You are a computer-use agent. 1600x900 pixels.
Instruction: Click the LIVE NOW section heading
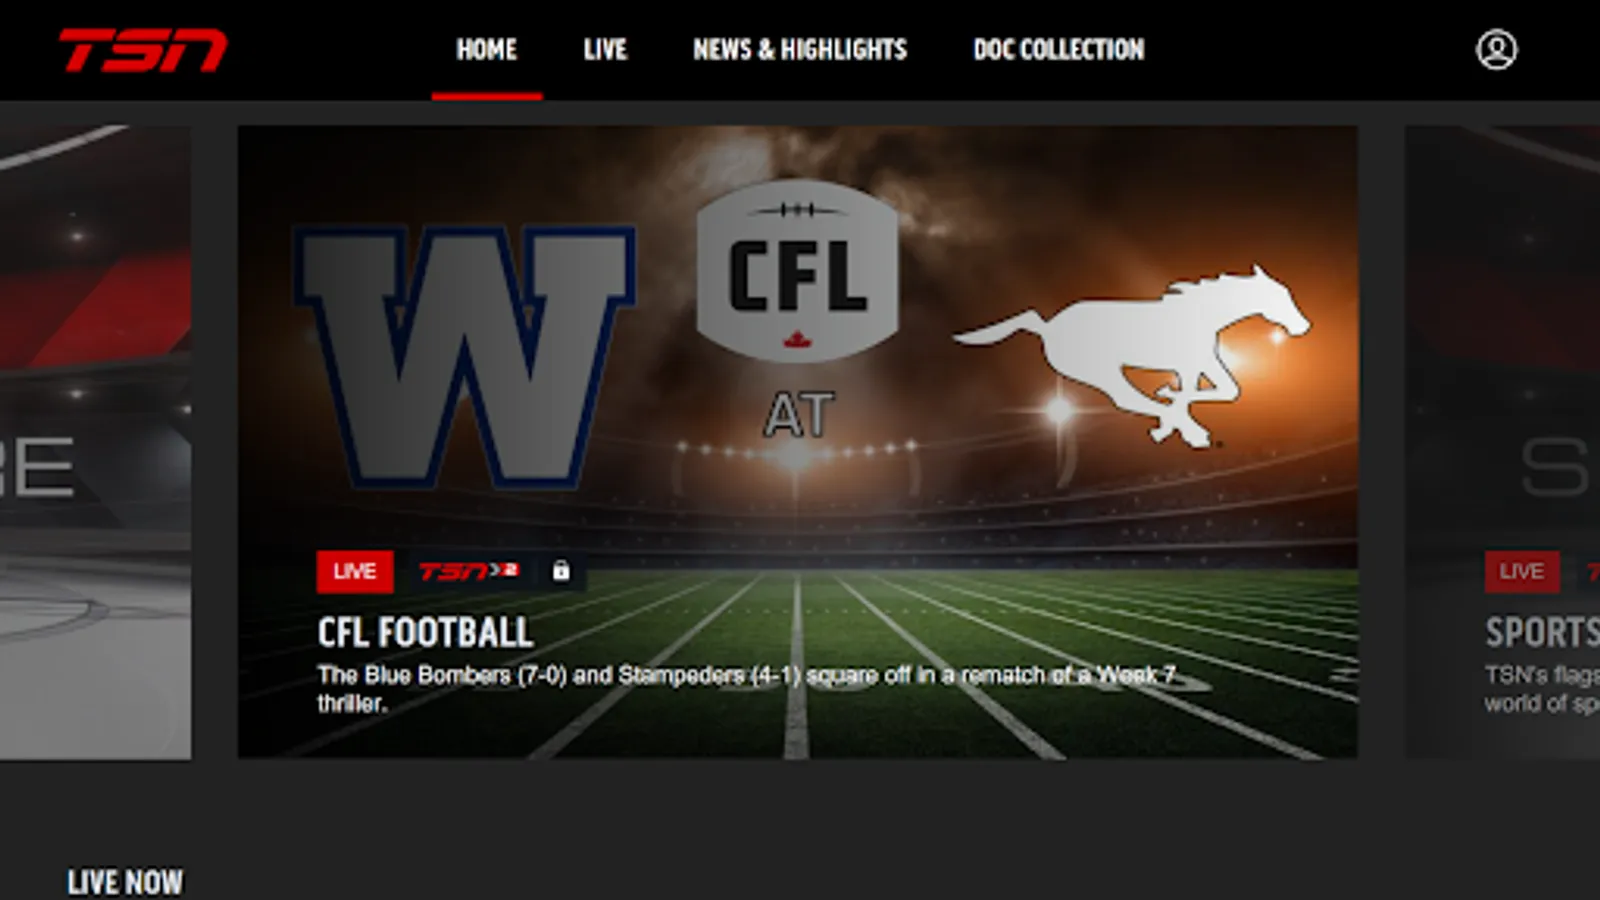[125, 882]
